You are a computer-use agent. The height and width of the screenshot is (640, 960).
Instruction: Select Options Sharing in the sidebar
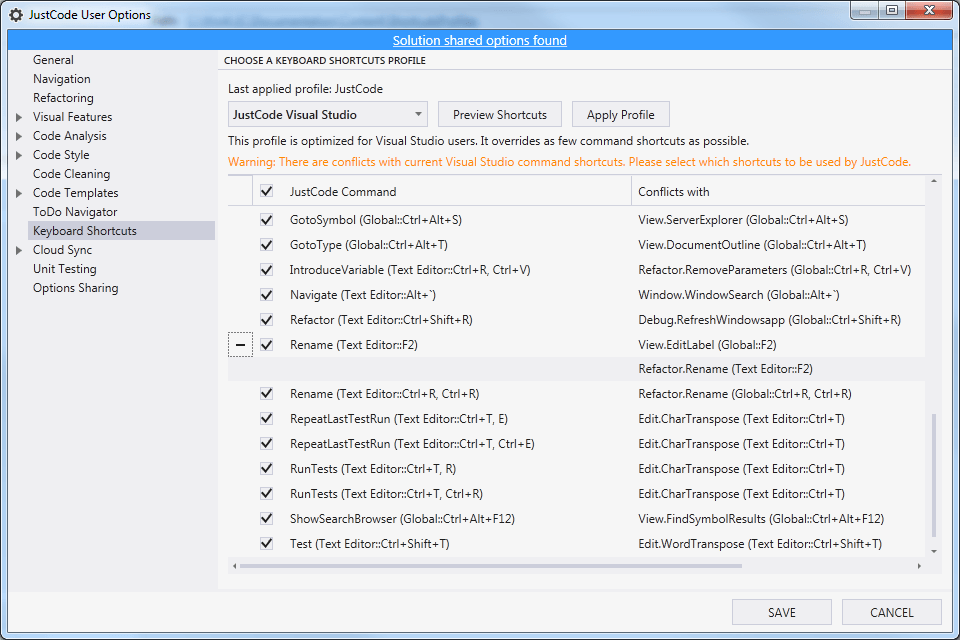tap(75, 288)
